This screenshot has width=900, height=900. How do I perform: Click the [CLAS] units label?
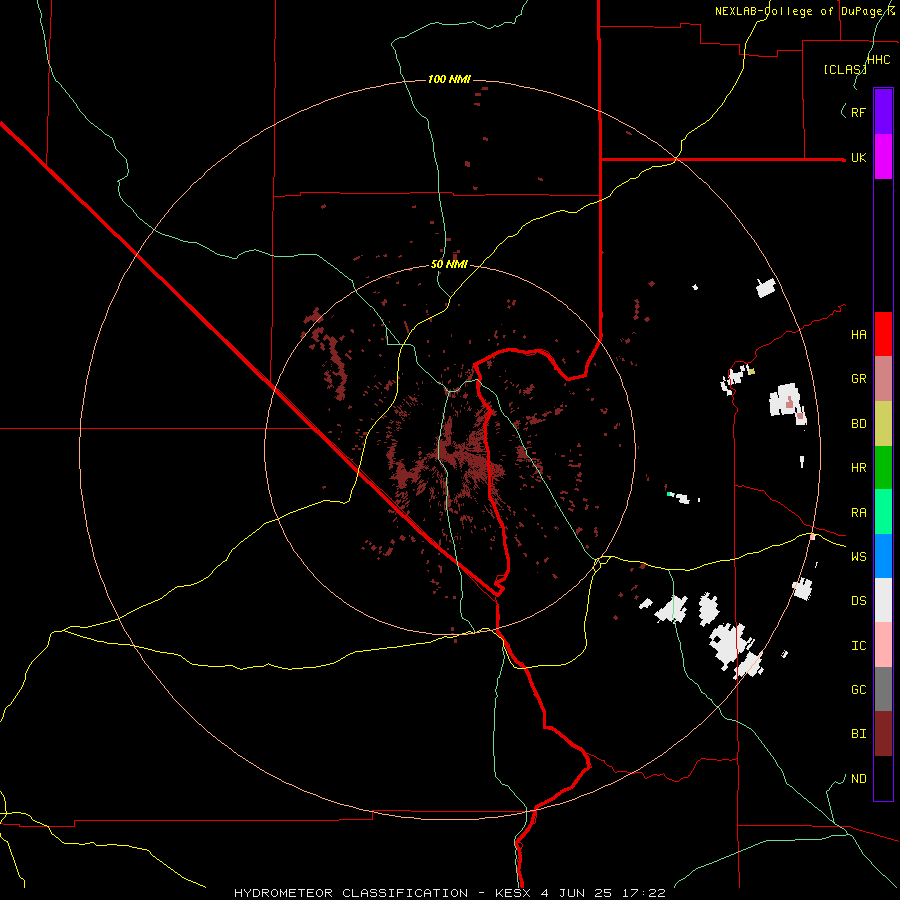pos(845,69)
